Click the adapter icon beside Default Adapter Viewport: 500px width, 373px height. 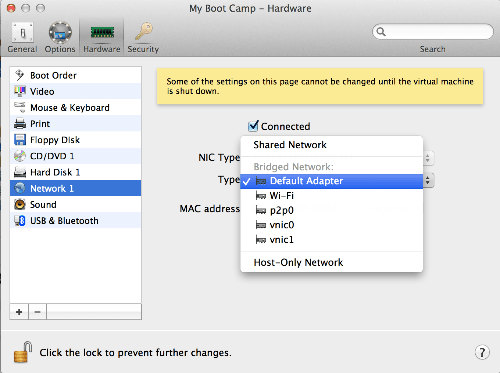coord(261,181)
